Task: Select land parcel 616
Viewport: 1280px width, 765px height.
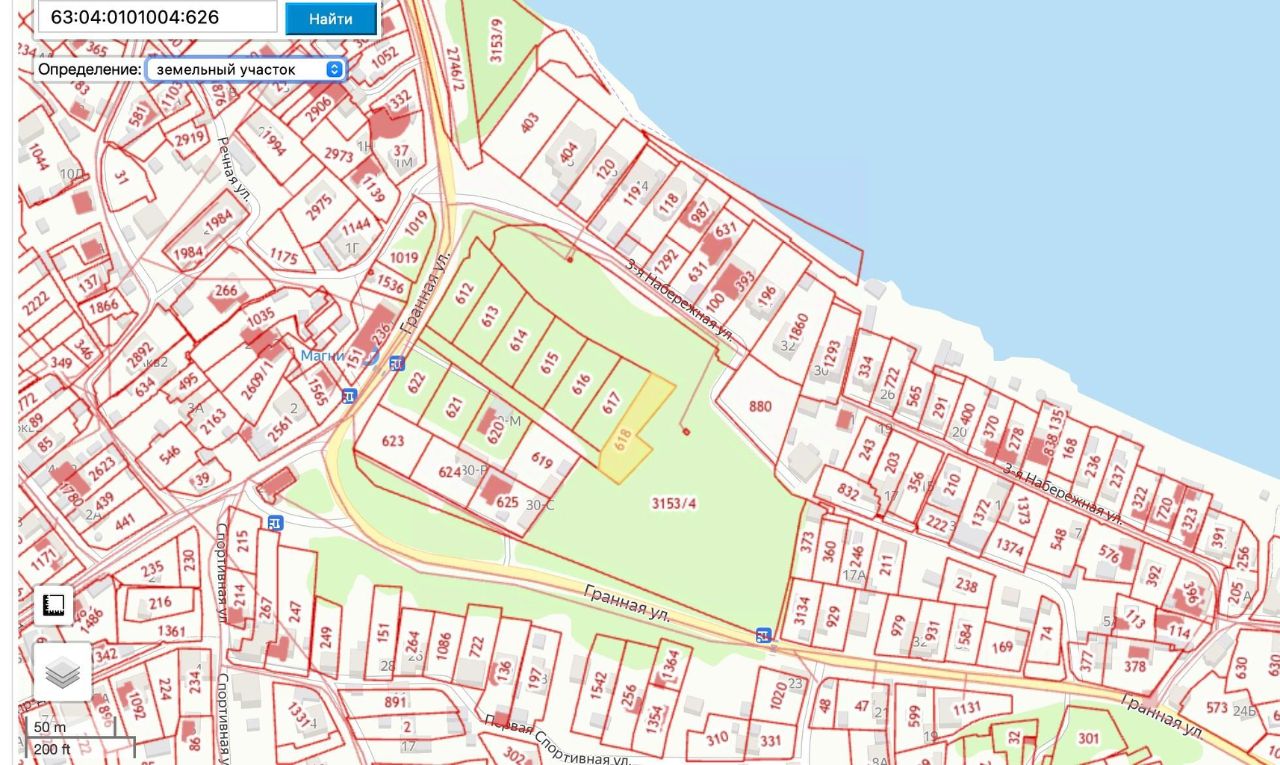Action: coord(581,383)
